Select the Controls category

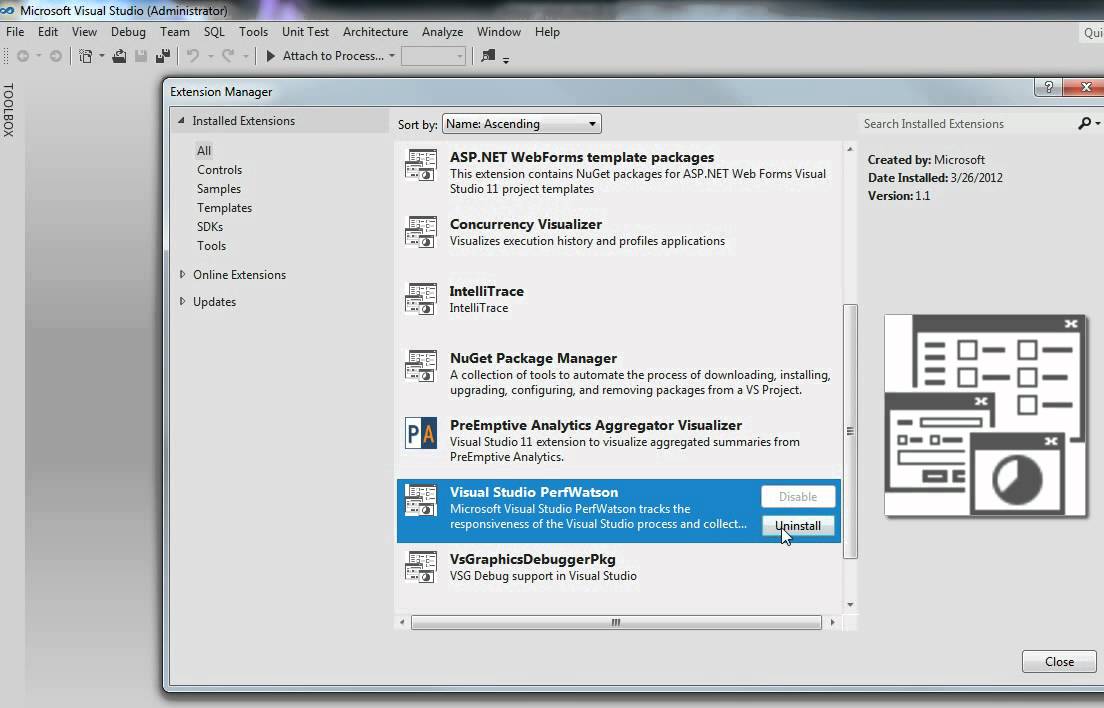coord(220,170)
